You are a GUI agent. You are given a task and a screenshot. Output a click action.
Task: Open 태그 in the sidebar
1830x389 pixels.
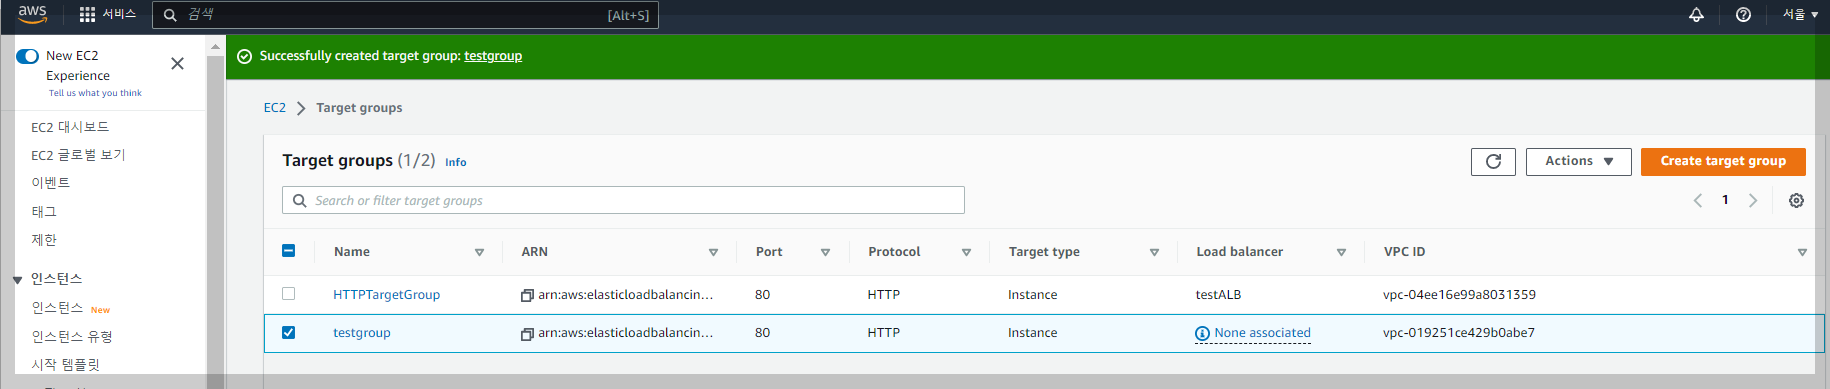(x=44, y=212)
